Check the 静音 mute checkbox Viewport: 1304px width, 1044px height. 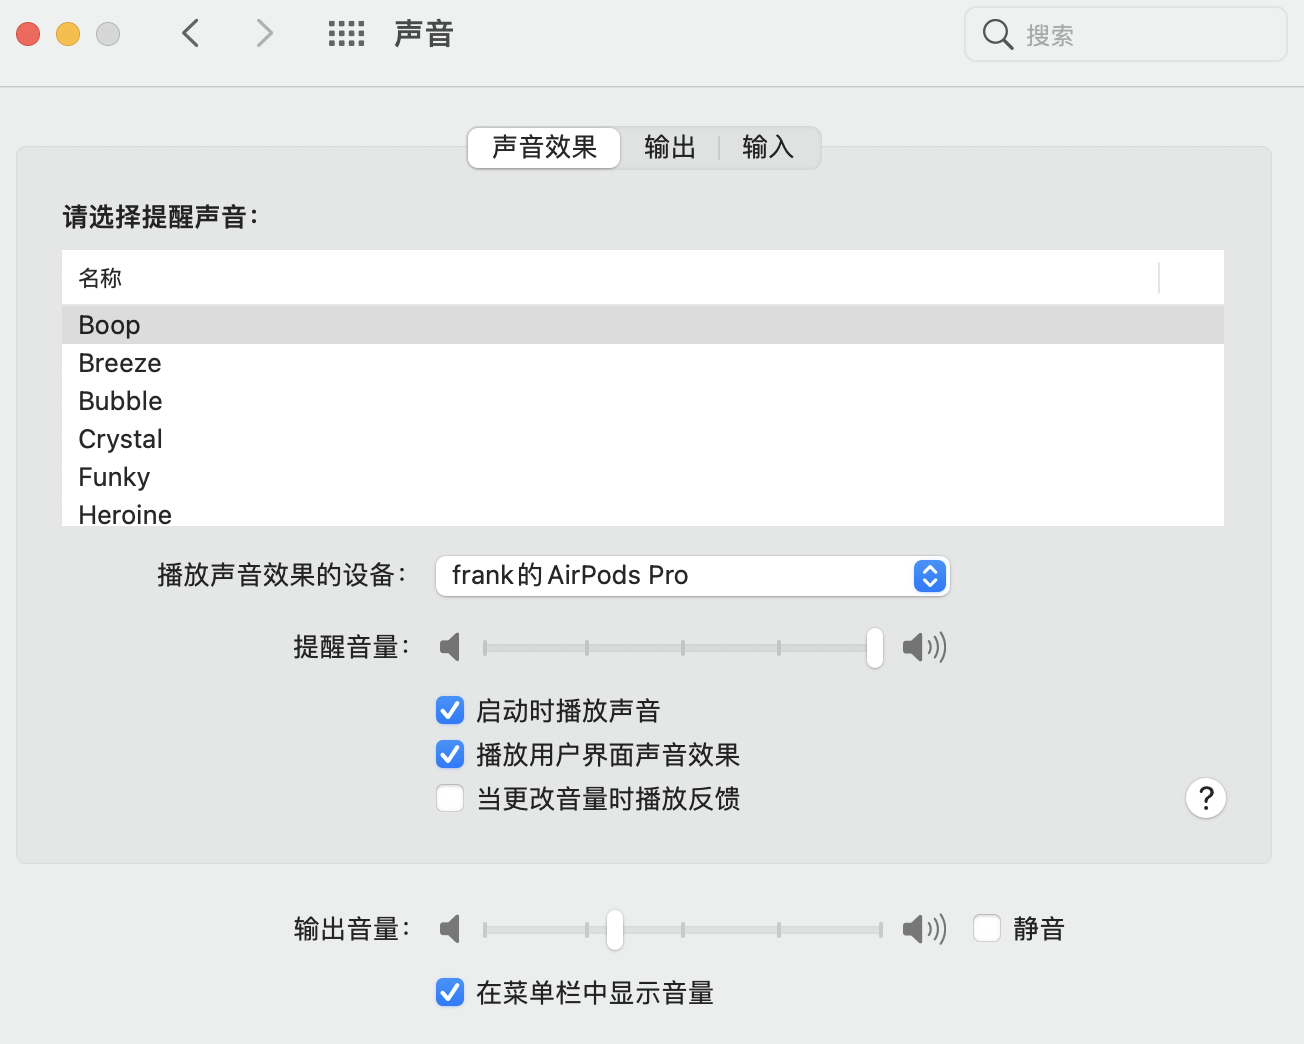987,929
